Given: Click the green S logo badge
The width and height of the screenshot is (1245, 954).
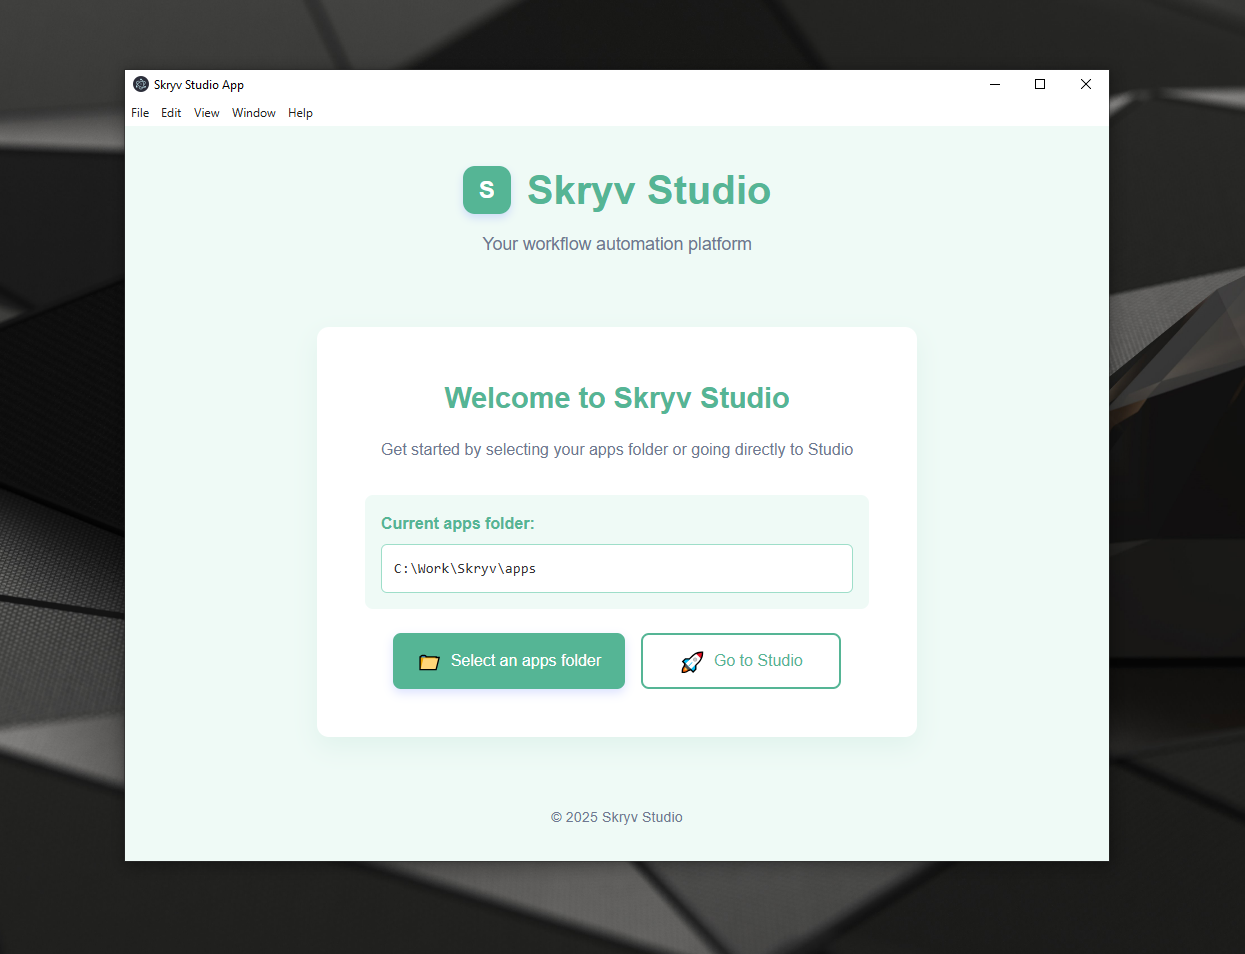Looking at the screenshot, I should (487, 190).
